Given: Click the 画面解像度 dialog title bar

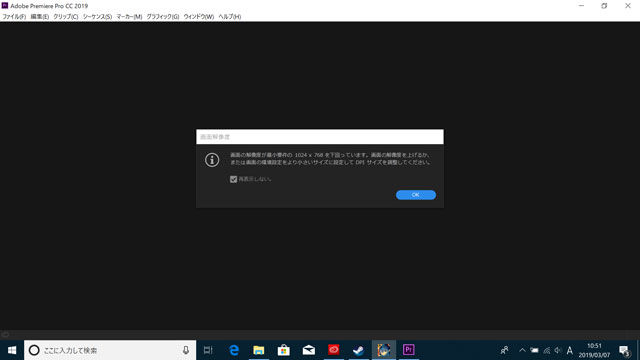Looking at the screenshot, I should (x=320, y=137).
